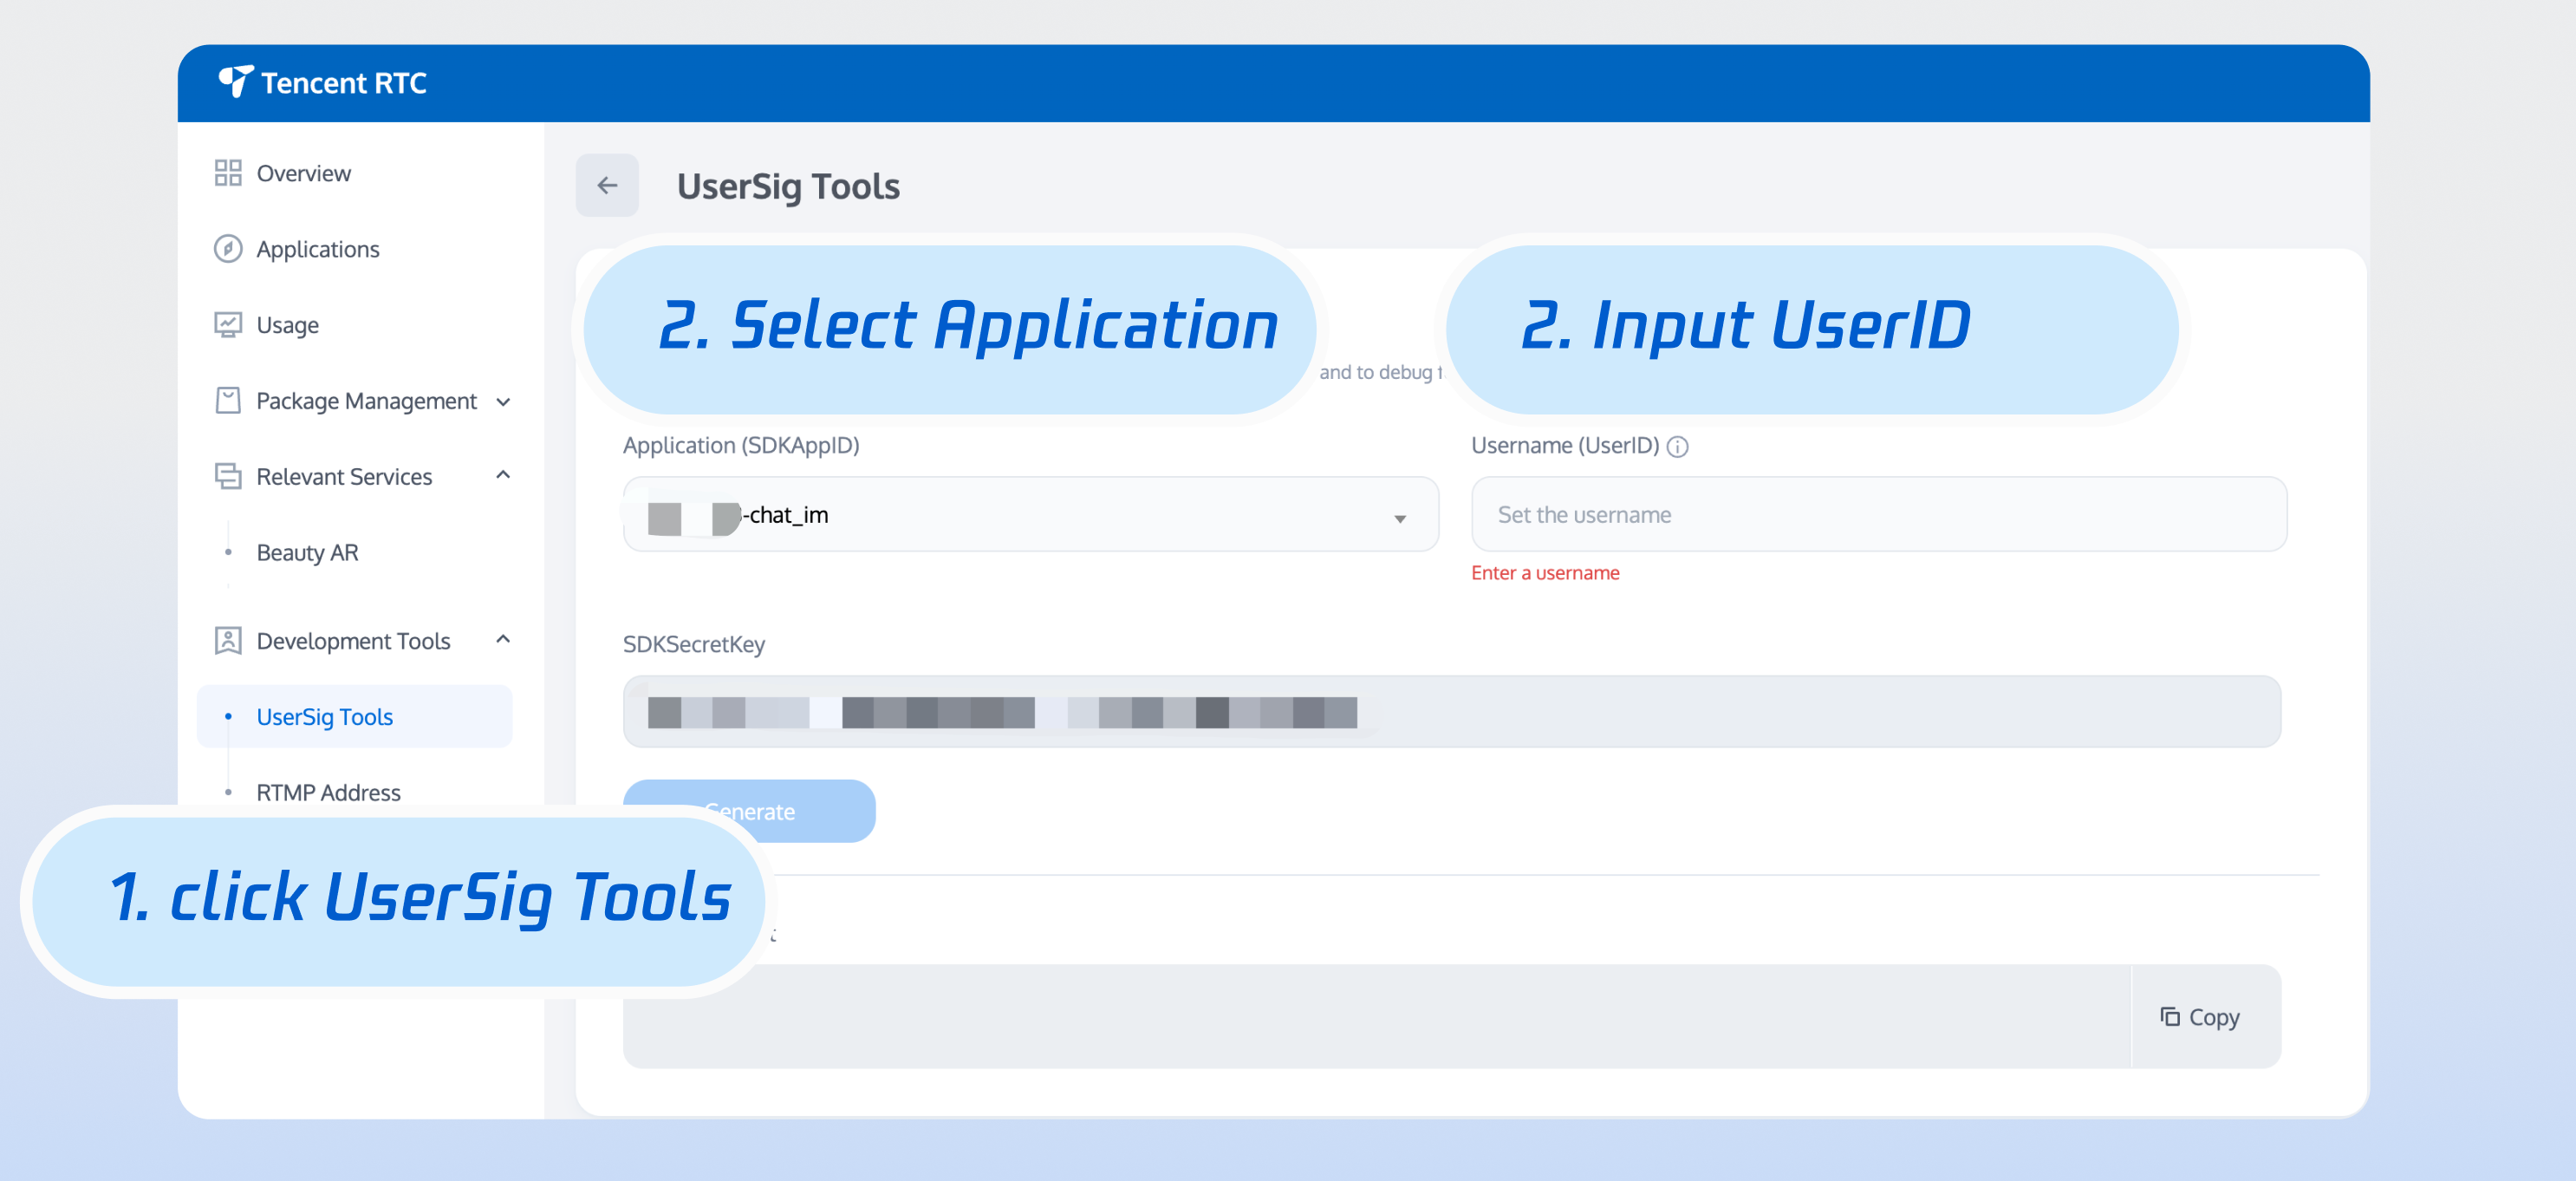Open RTMP Address in sidebar
2576x1181 pixels.
(x=328, y=792)
